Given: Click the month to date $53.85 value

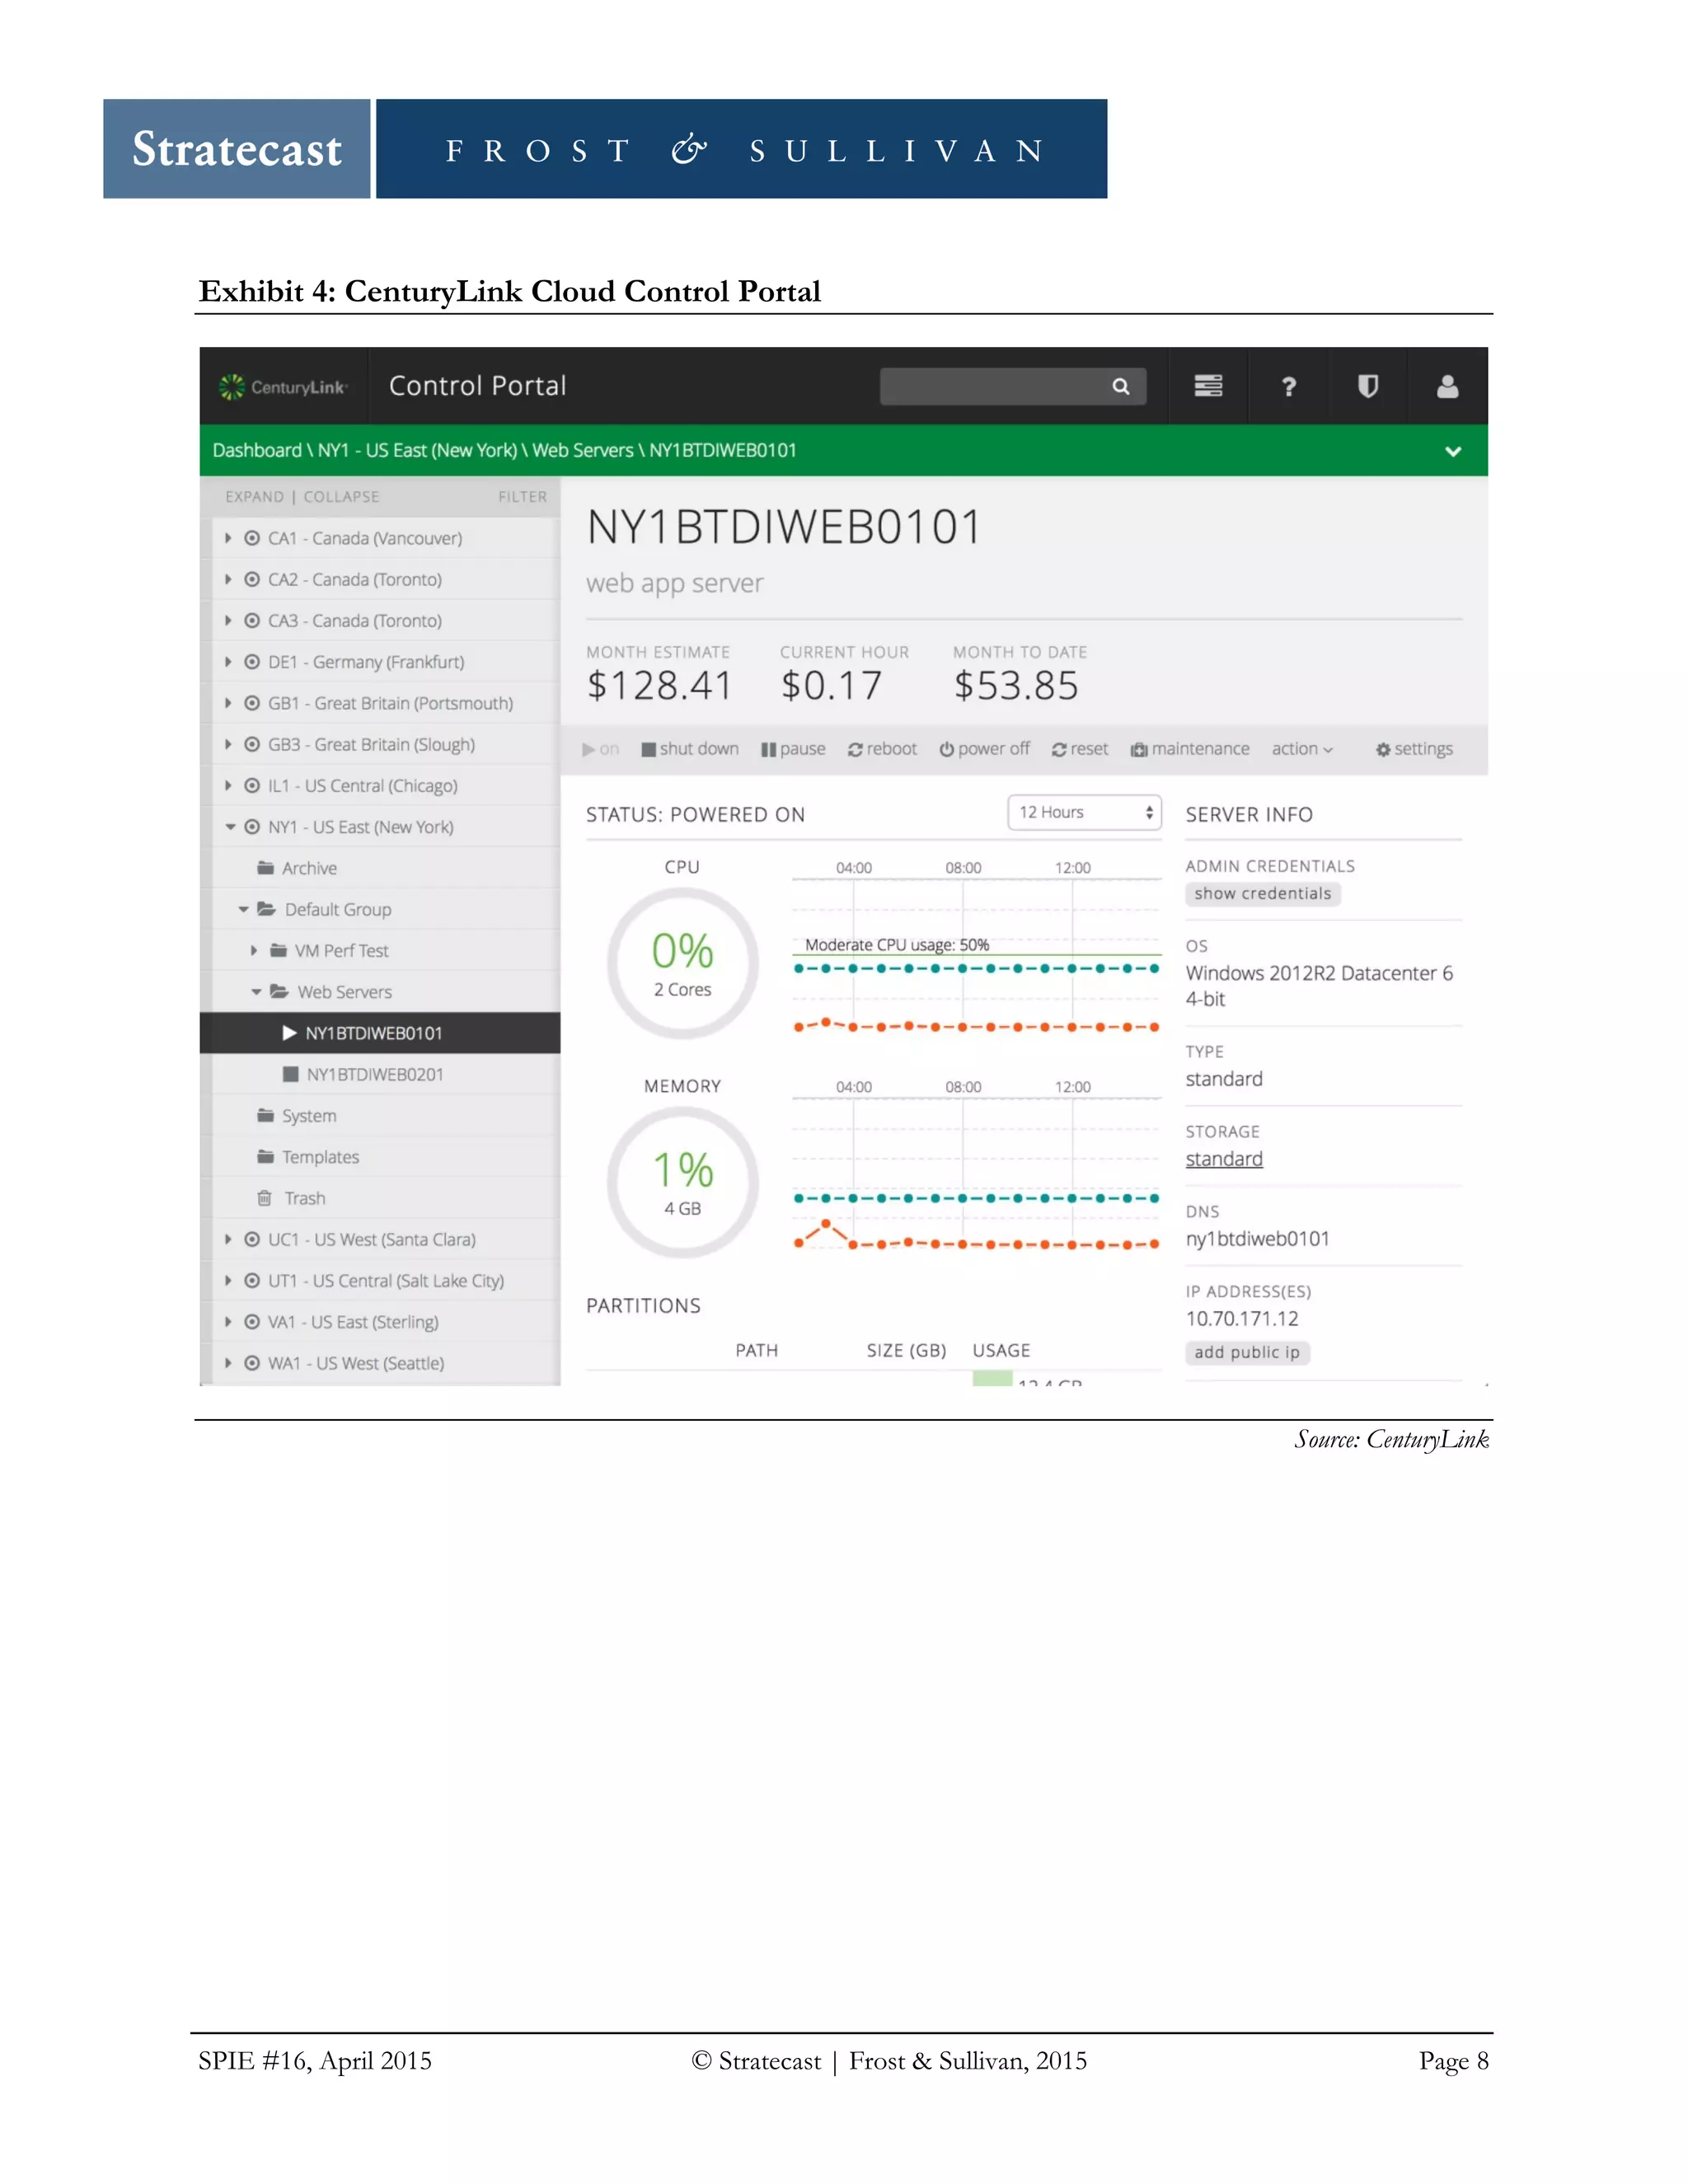Looking at the screenshot, I should tap(1016, 686).
